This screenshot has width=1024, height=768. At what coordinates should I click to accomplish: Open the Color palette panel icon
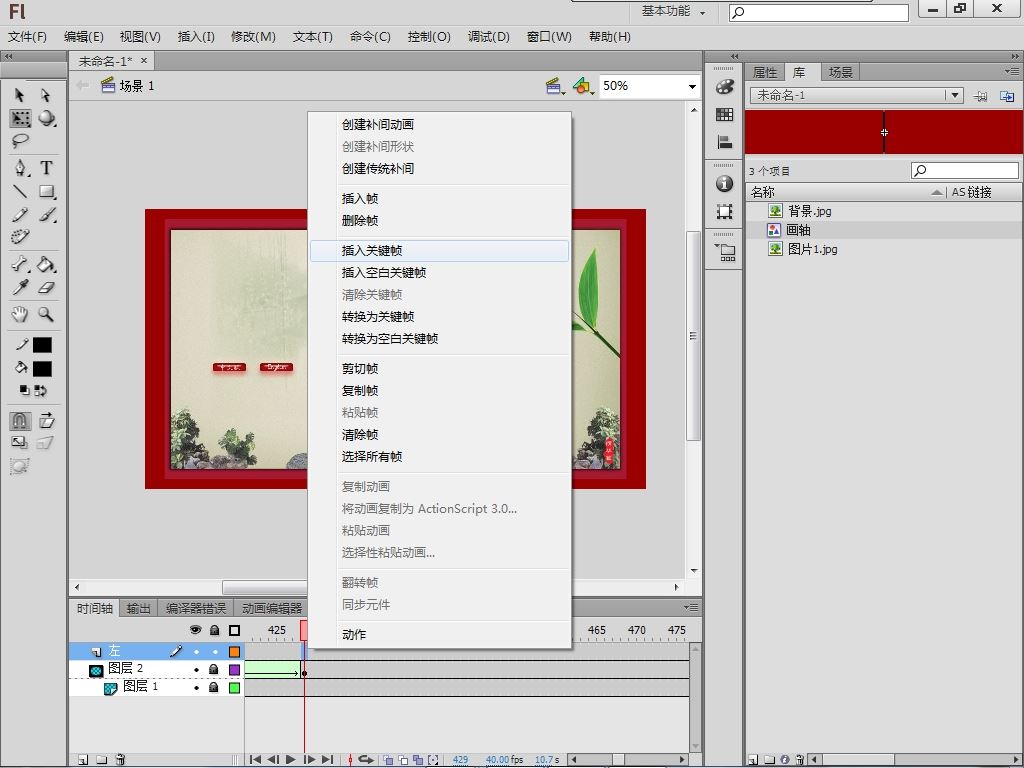point(725,87)
